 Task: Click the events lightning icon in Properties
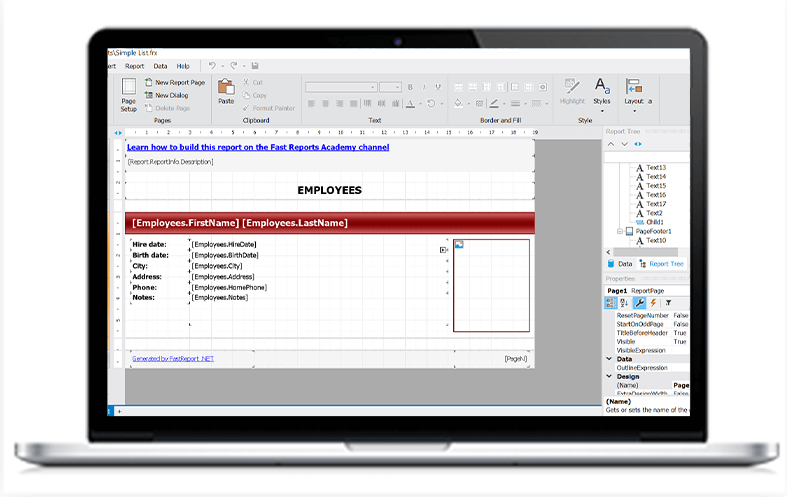(653, 302)
